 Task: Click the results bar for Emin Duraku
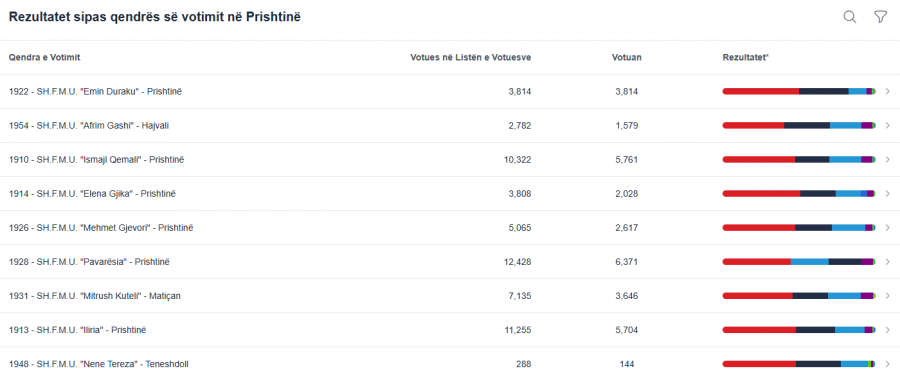(x=799, y=91)
